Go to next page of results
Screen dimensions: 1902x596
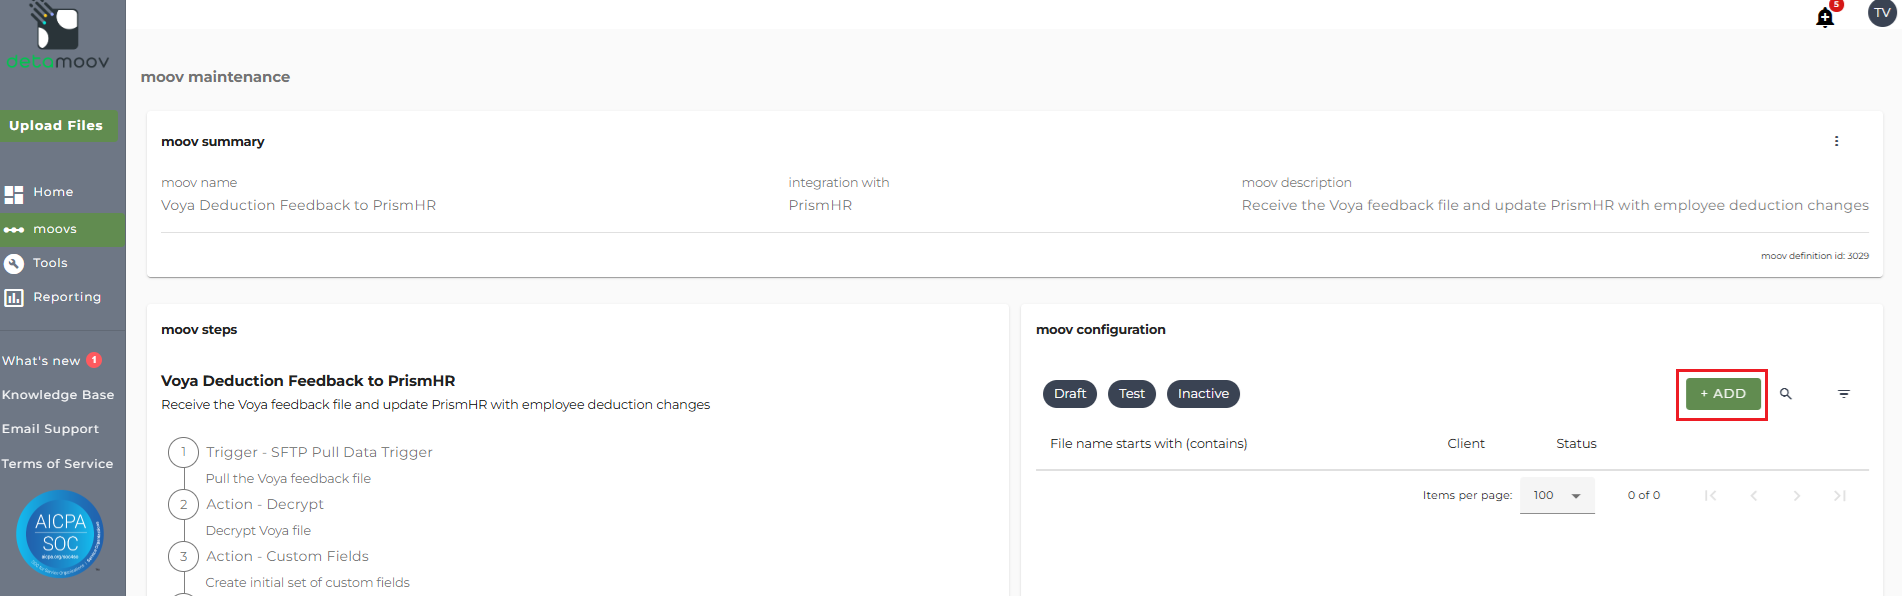point(1797,496)
